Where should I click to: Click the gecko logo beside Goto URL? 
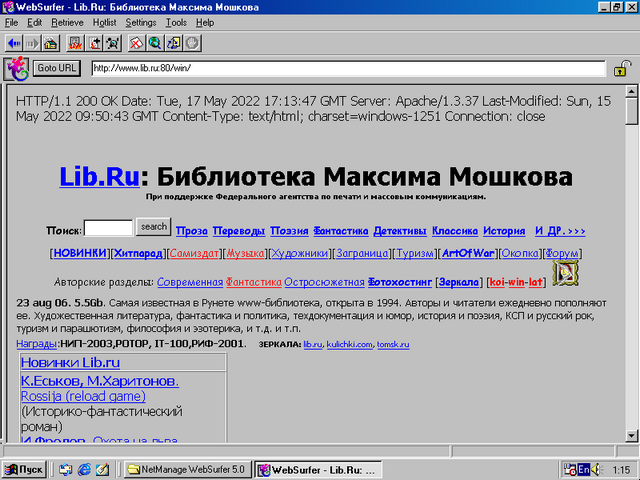pyautogui.click(x=16, y=69)
